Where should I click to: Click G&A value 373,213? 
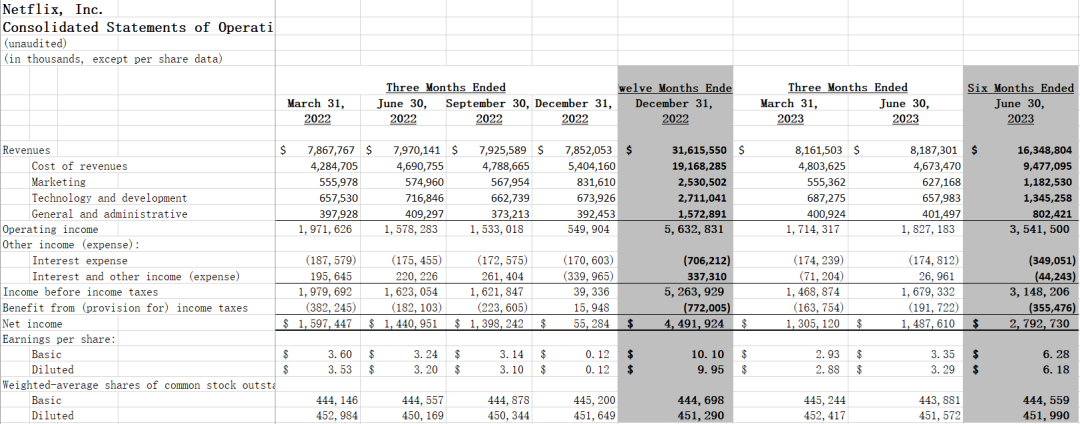pos(509,213)
